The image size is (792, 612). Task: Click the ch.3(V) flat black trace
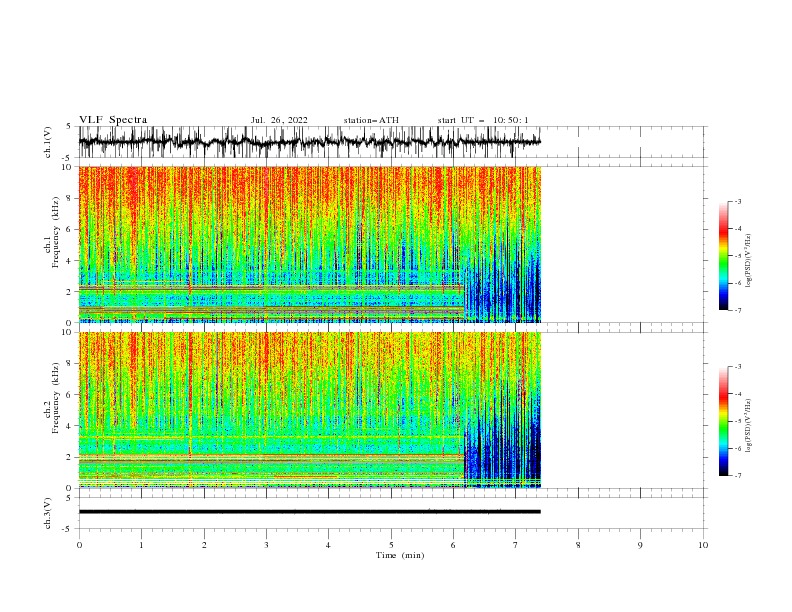tap(310, 512)
